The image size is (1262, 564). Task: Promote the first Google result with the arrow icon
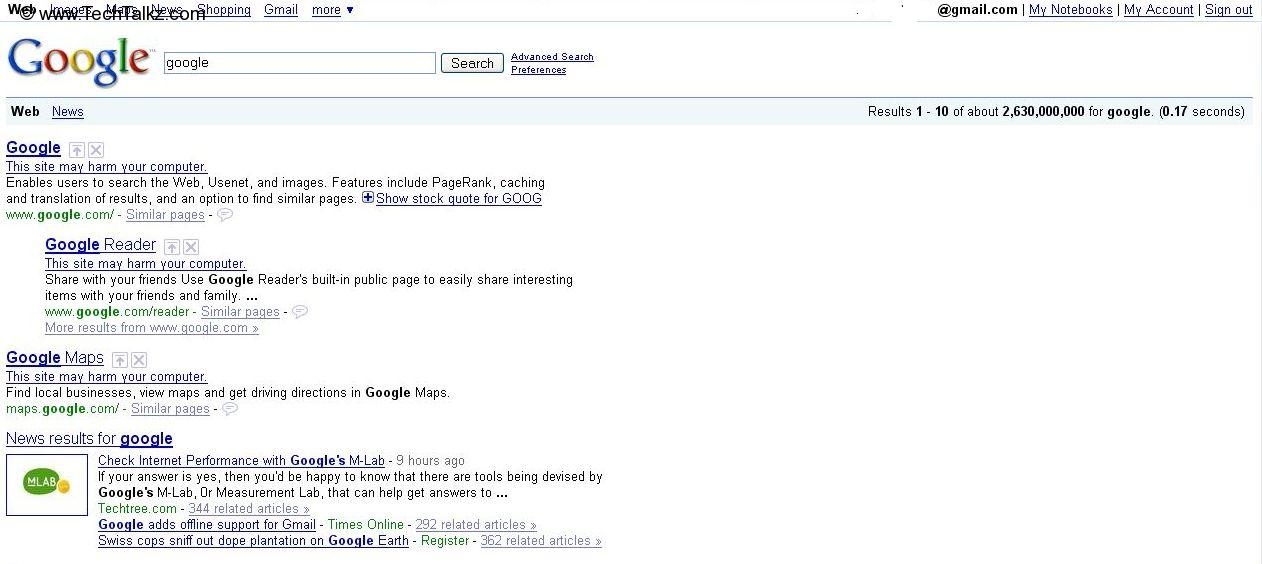point(77,150)
